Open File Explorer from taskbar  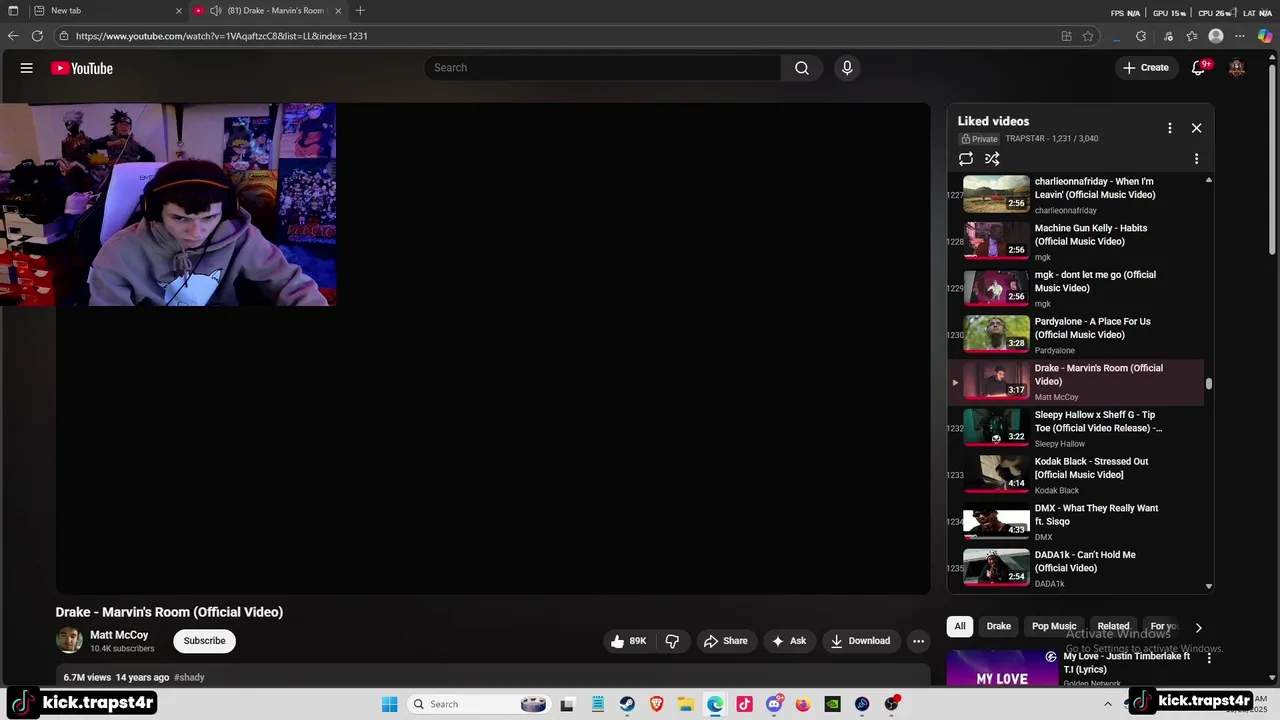pos(685,704)
